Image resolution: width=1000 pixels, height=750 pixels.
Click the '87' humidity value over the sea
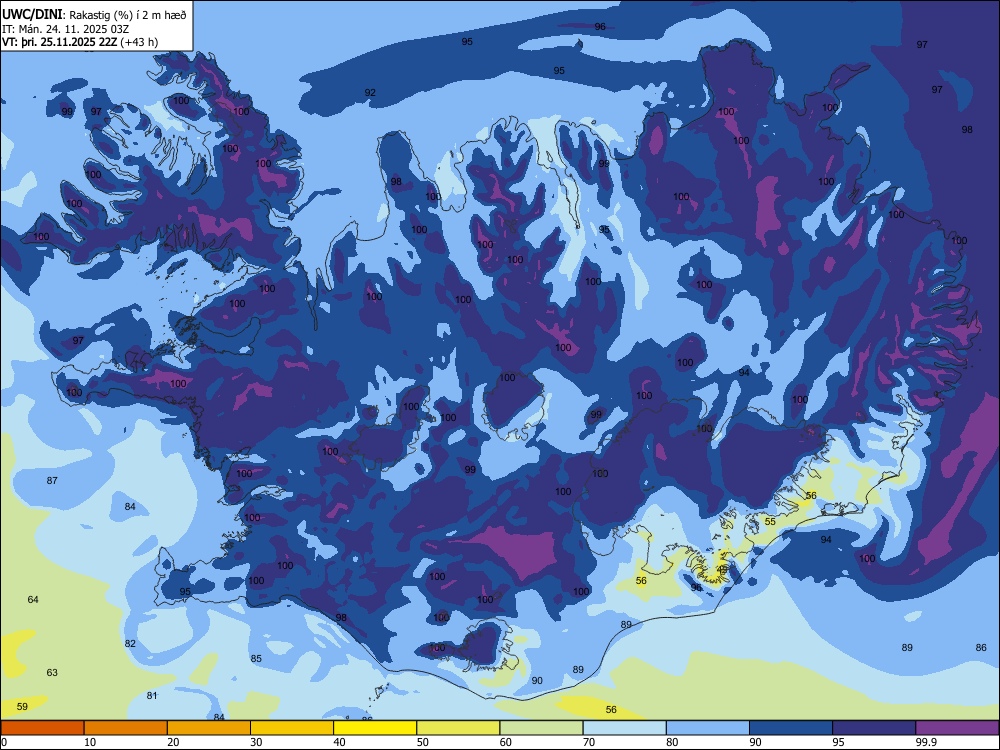click(52, 480)
